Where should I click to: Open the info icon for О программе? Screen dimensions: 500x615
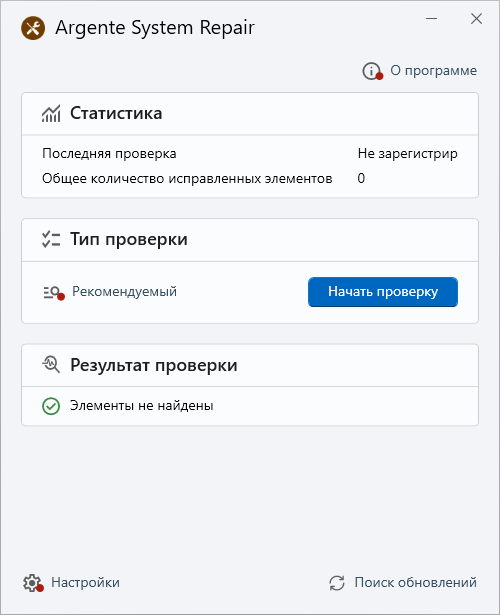(372, 71)
